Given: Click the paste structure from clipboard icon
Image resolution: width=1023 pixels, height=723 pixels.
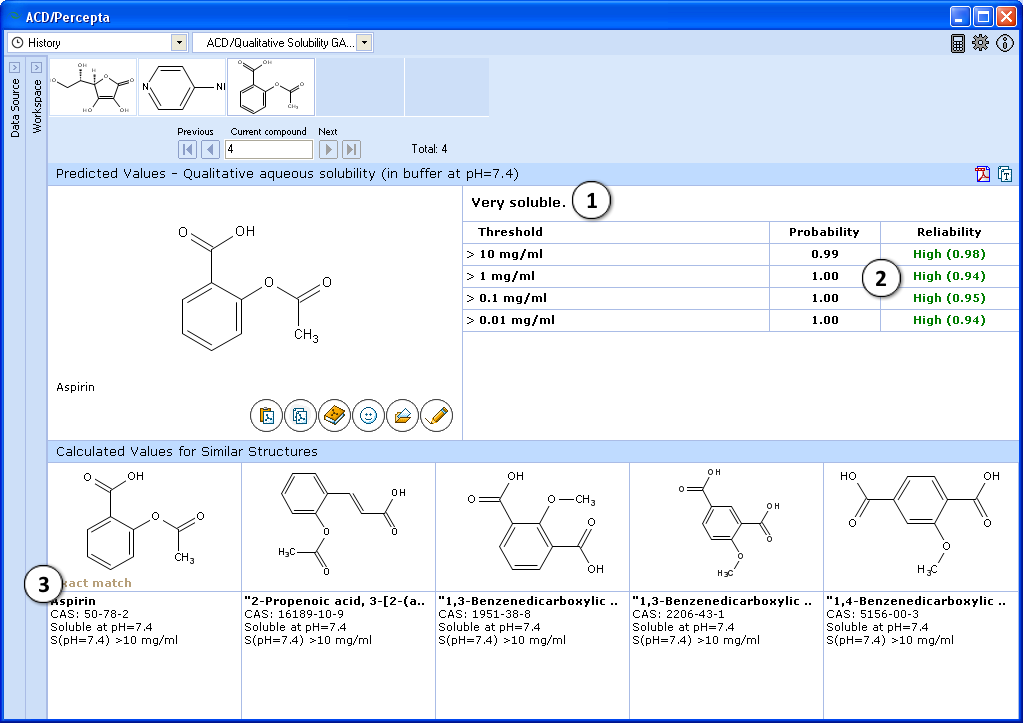Looking at the screenshot, I should pos(266,415).
